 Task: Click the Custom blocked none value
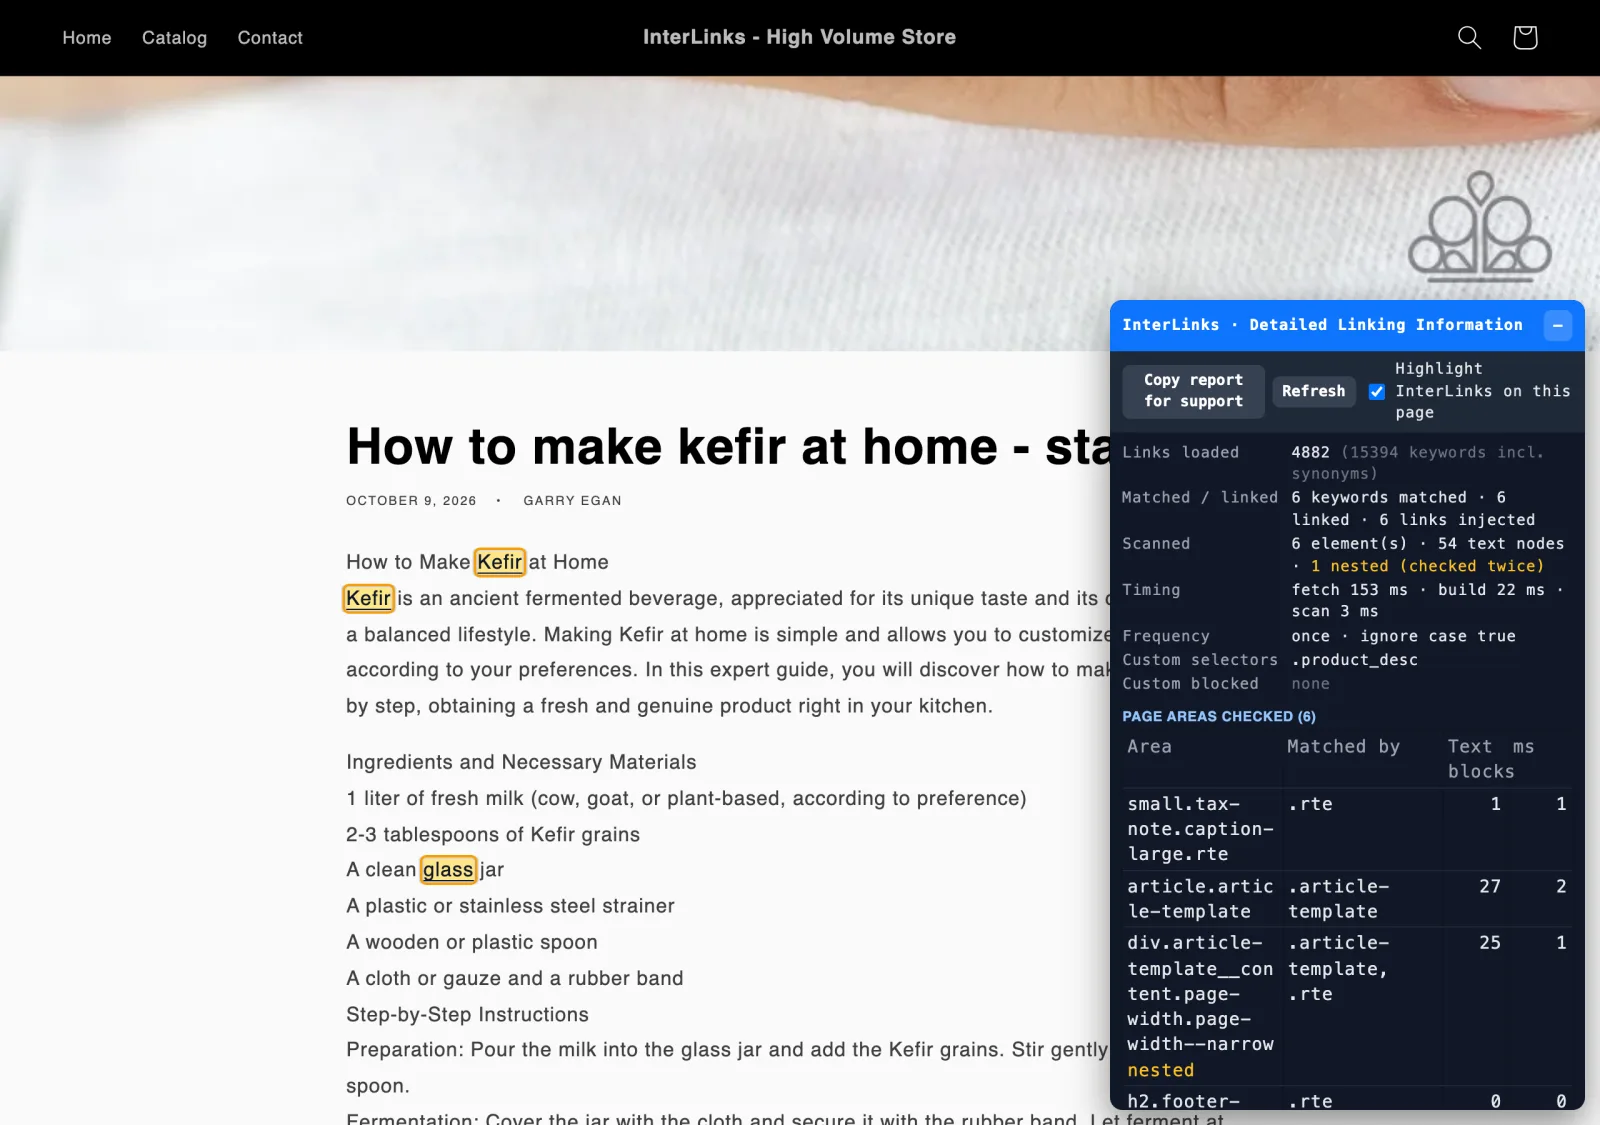click(1310, 684)
